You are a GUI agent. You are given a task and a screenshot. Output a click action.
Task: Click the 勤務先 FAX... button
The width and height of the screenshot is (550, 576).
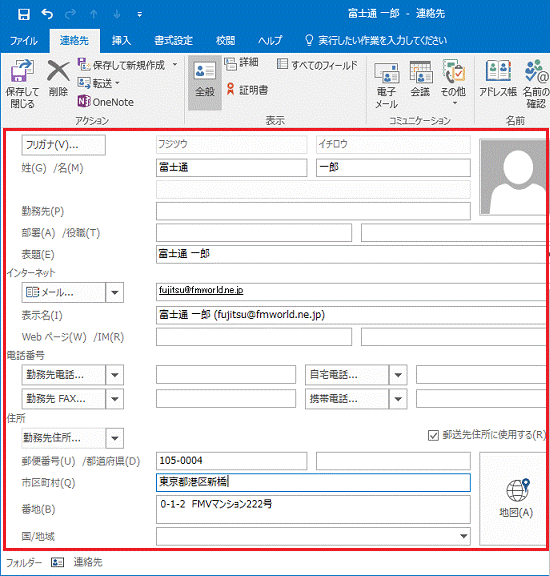click(x=64, y=399)
